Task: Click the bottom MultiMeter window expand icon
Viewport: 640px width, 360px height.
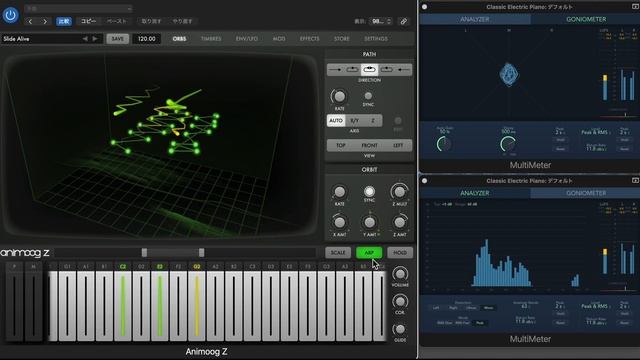Action: 635,180
